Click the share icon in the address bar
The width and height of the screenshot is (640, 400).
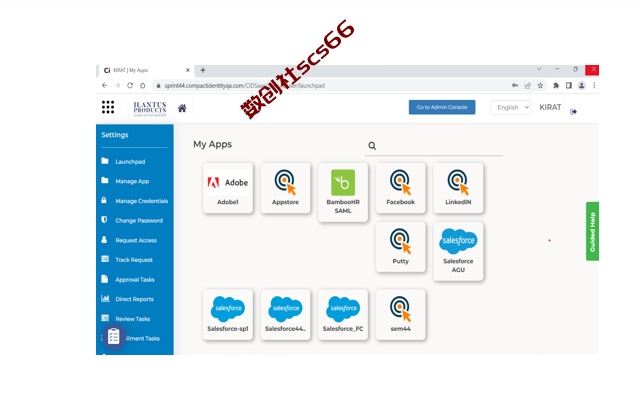click(x=528, y=85)
